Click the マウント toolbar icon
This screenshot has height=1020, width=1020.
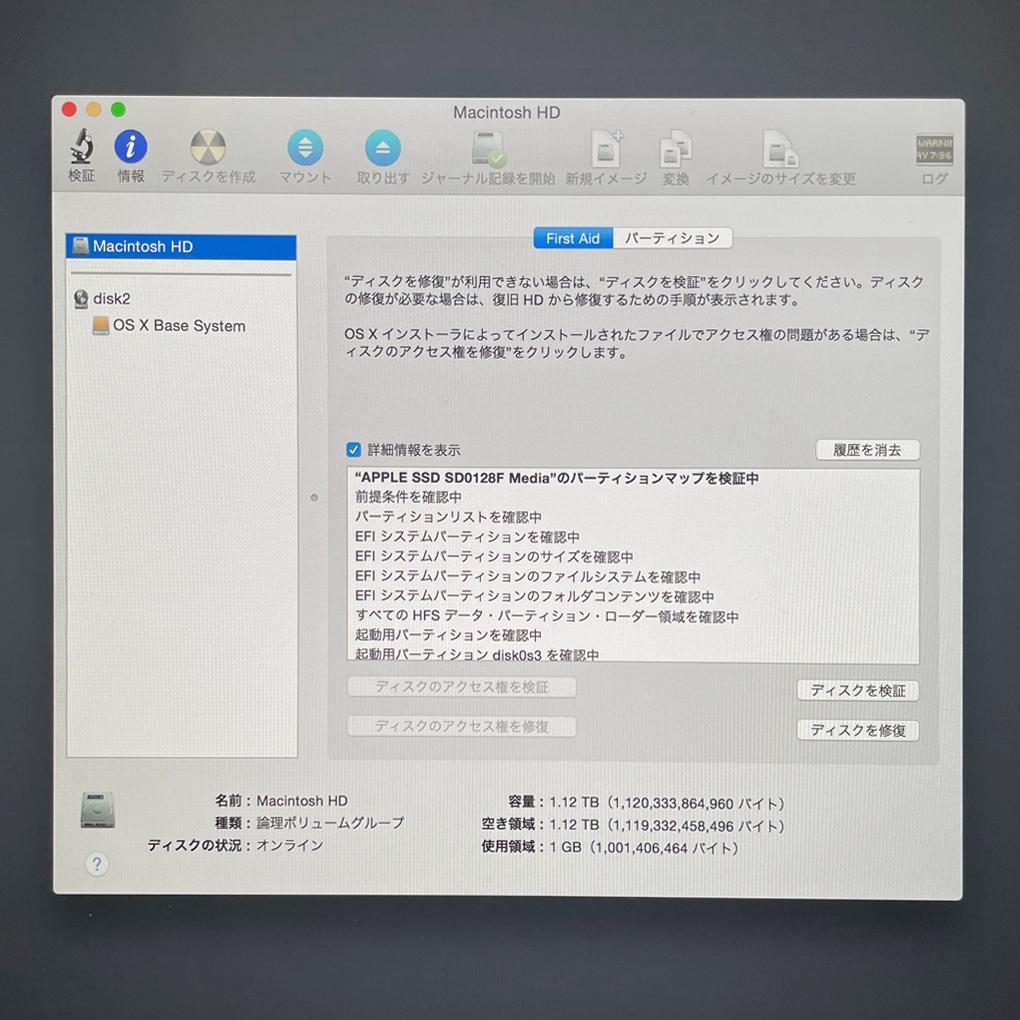point(305,148)
